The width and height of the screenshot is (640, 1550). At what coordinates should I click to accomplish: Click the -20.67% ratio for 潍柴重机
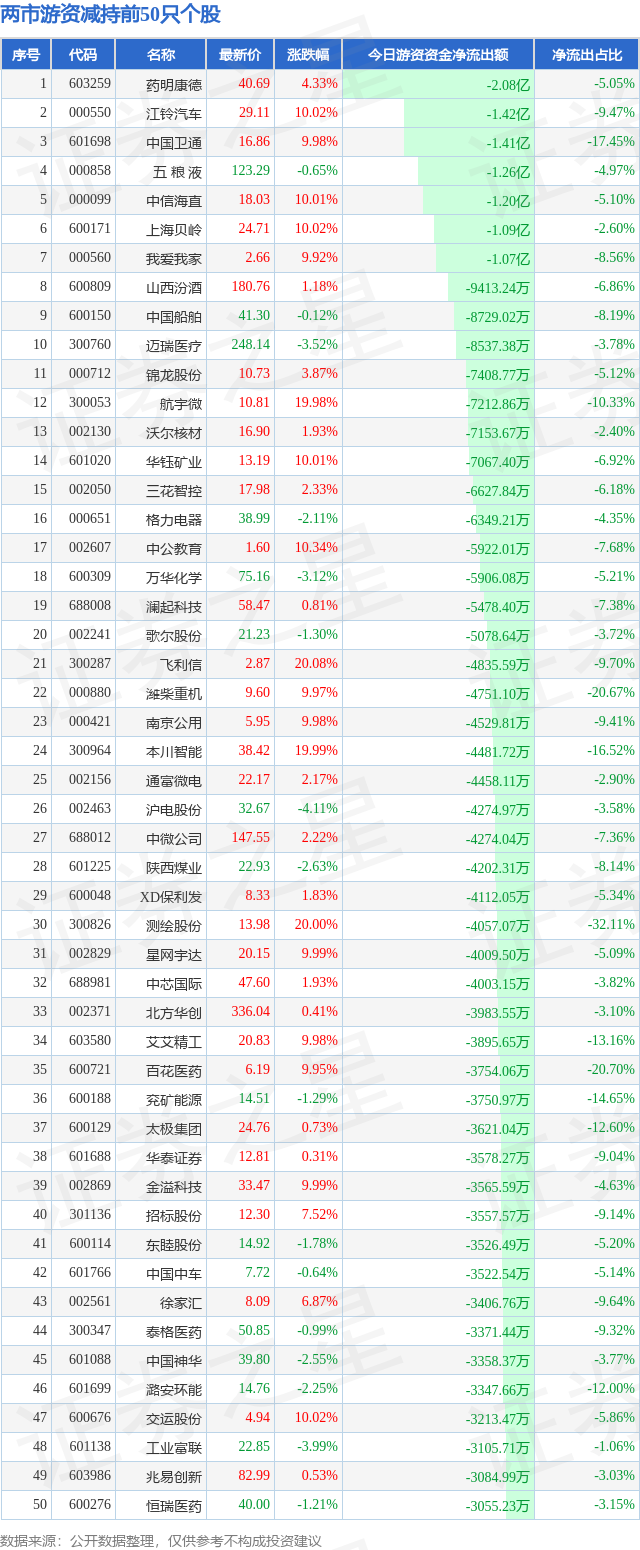(611, 693)
